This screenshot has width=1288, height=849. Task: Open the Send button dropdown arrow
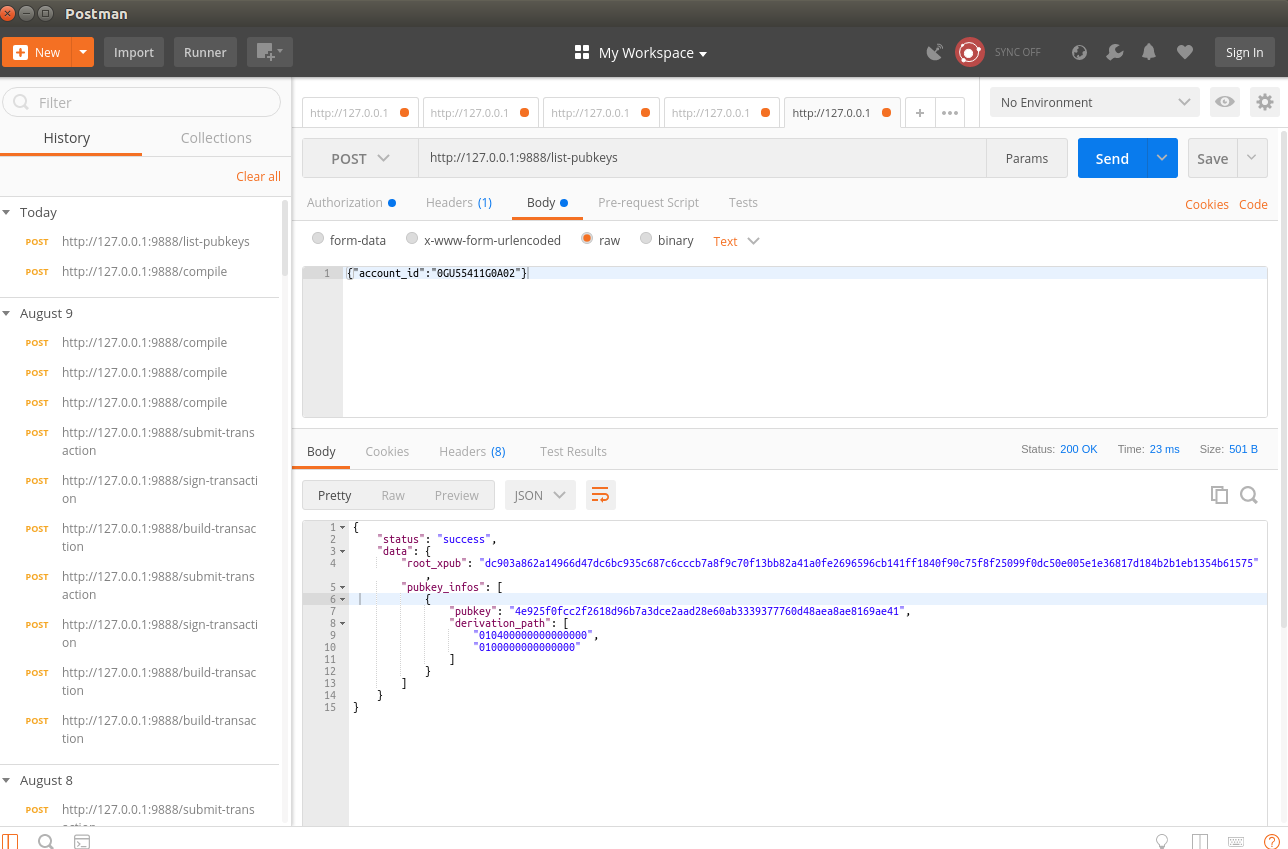(1162, 158)
